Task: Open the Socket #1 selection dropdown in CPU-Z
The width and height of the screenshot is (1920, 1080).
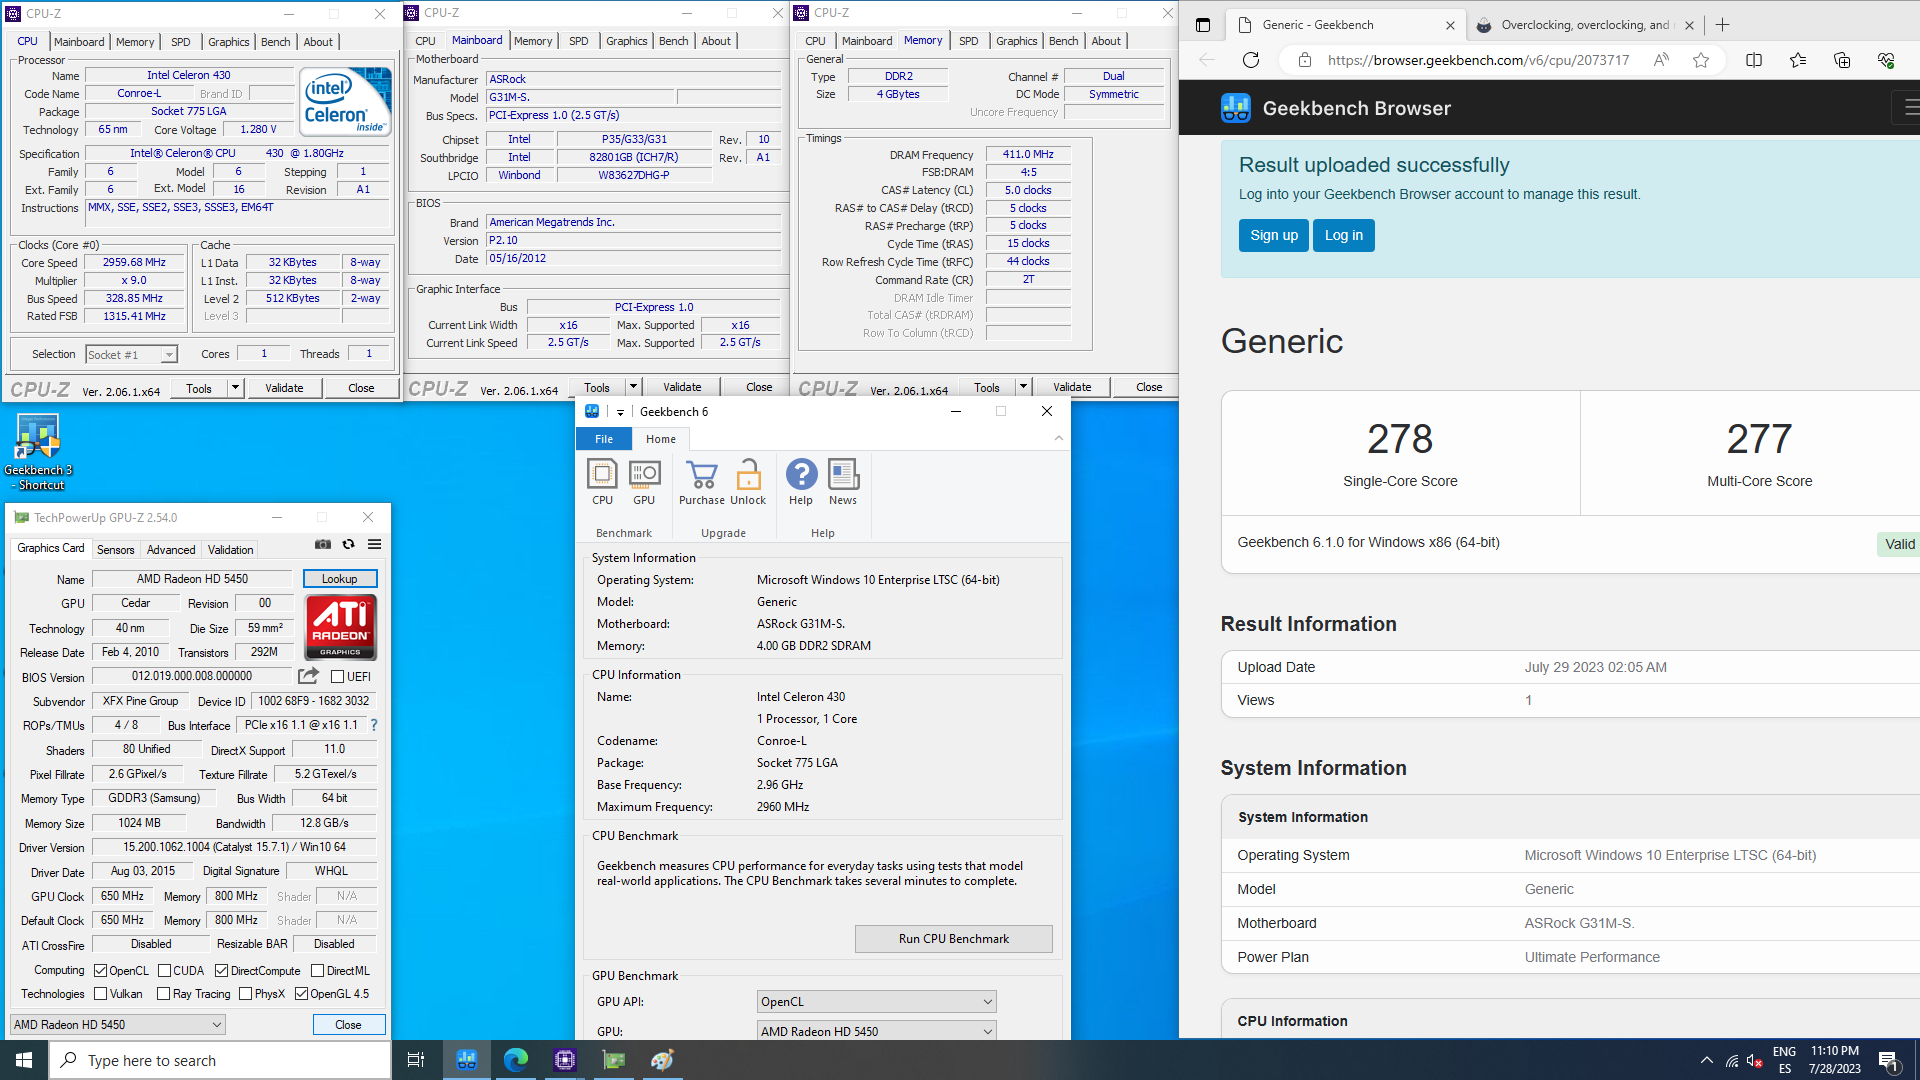Action: tap(131, 354)
